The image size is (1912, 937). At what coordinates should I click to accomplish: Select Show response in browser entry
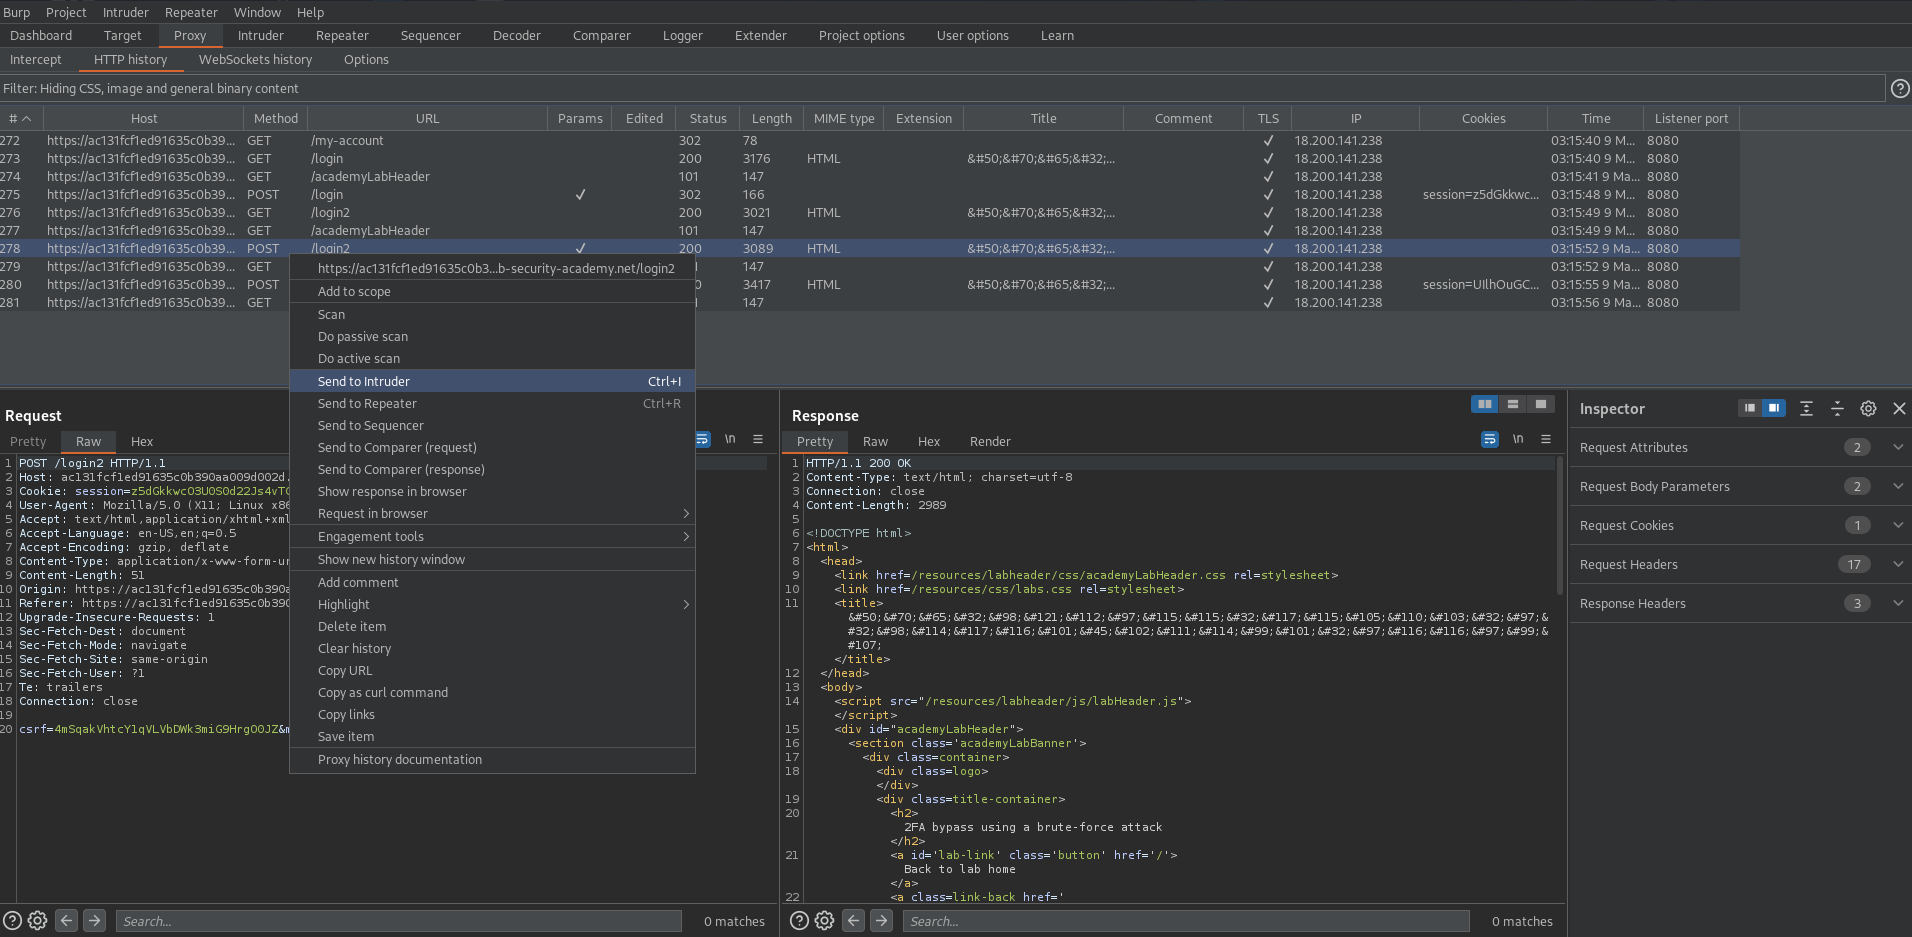click(x=492, y=492)
